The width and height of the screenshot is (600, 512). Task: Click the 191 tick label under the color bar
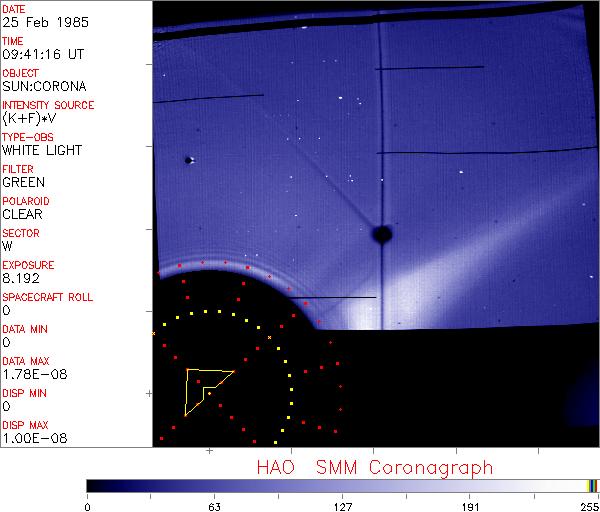470,505
